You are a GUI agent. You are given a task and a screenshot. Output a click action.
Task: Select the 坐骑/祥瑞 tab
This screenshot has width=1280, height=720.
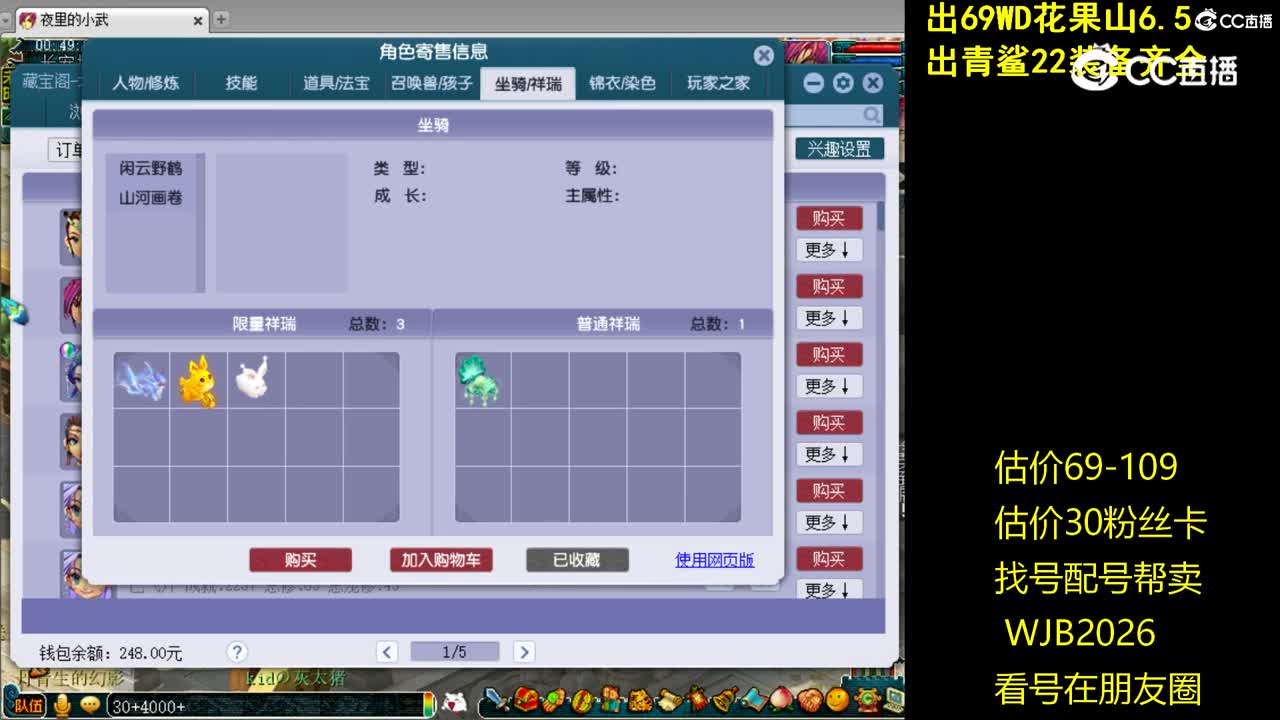click(x=528, y=83)
